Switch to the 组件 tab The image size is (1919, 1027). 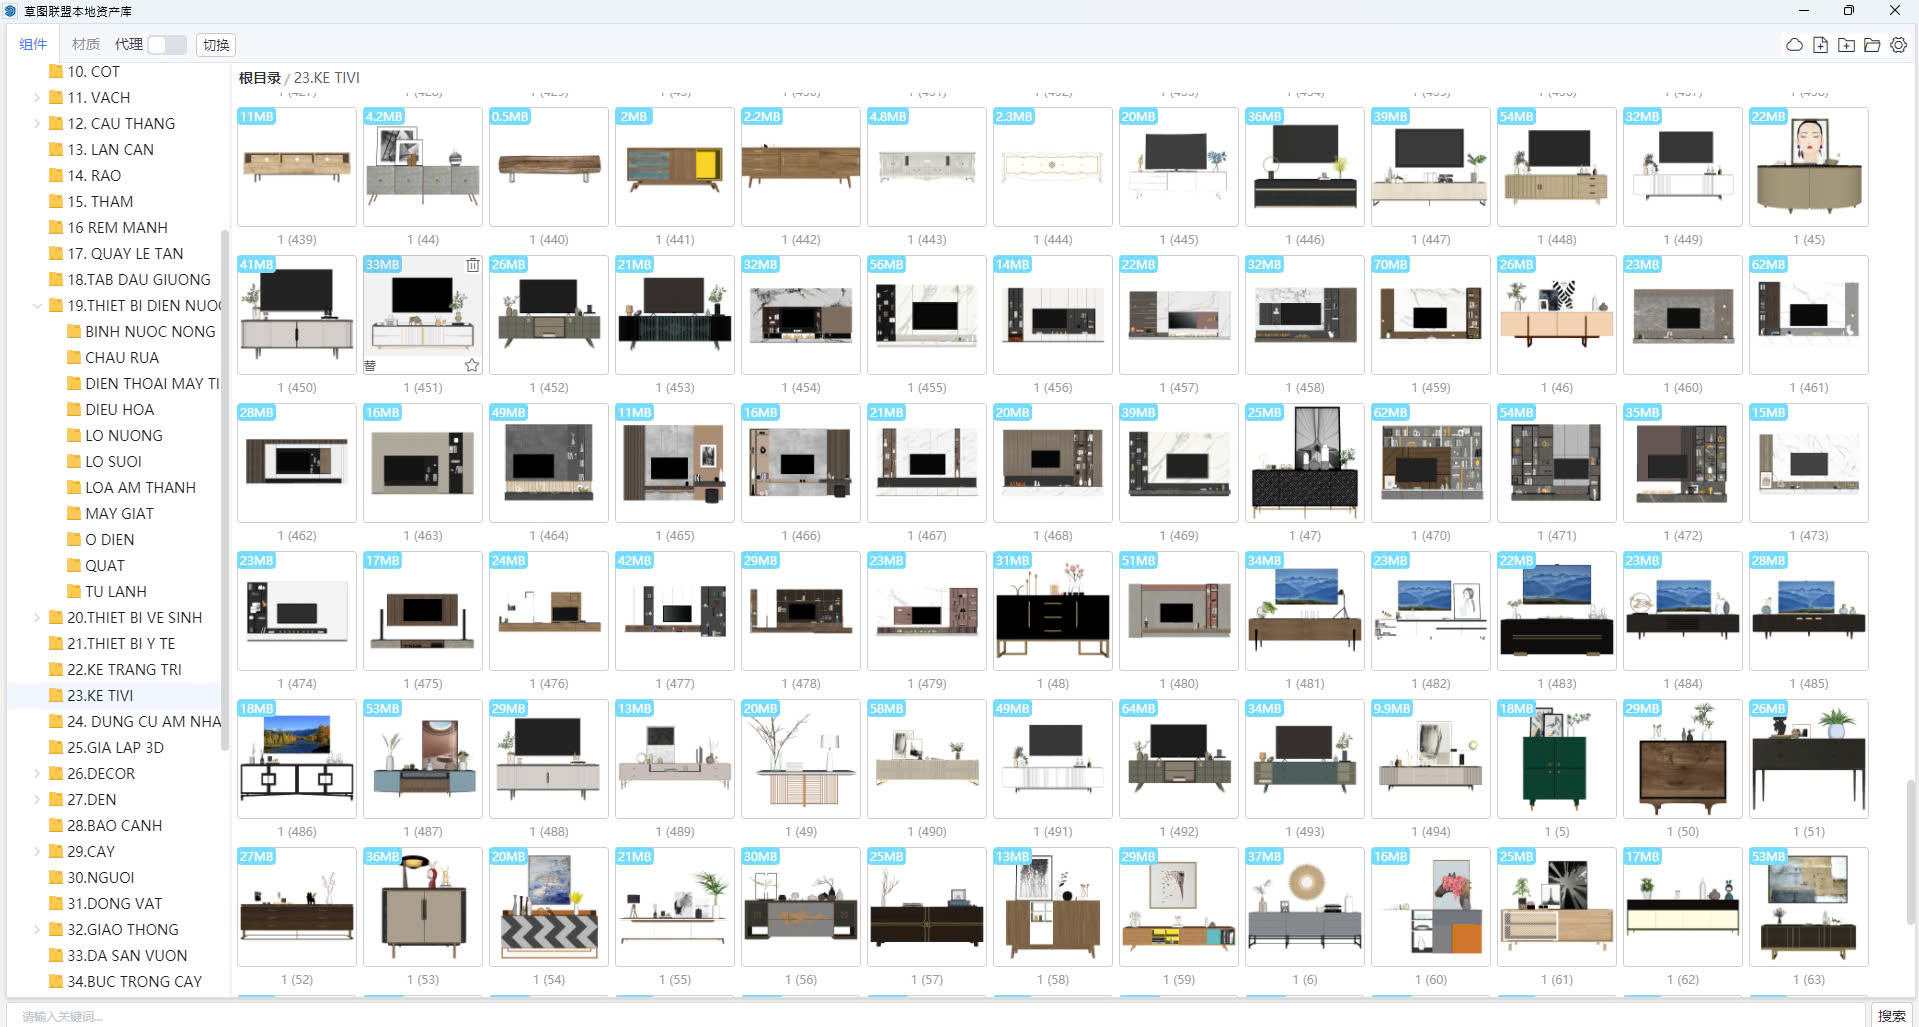tap(33, 45)
